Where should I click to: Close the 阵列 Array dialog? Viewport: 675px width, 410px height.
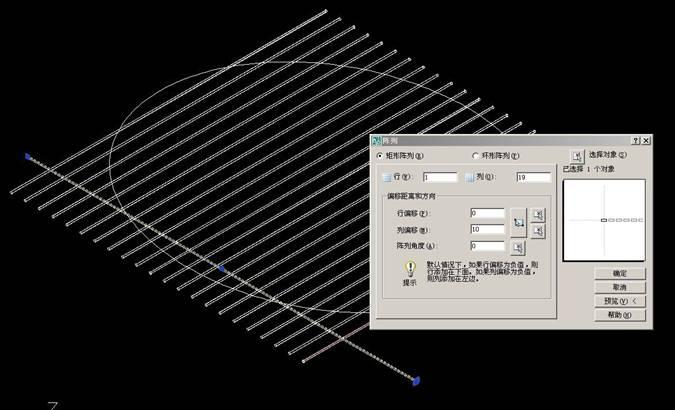pyautogui.click(x=646, y=141)
